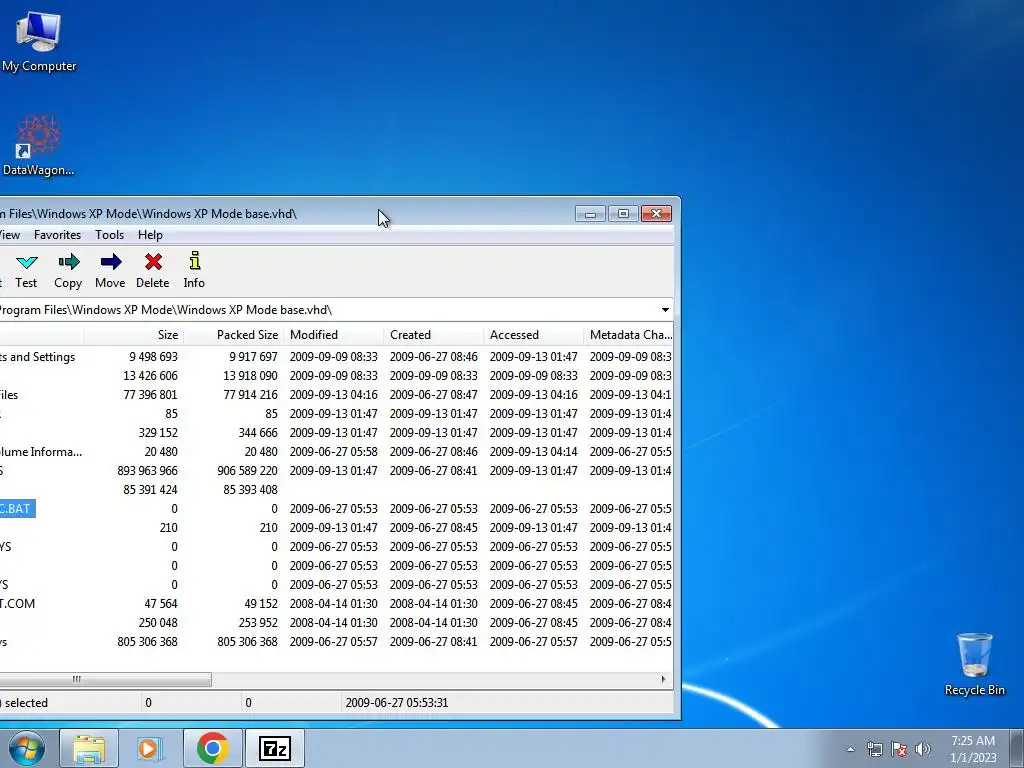Click the horizontal scrollbar right arrow
The image size is (1024, 768).
click(x=664, y=679)
